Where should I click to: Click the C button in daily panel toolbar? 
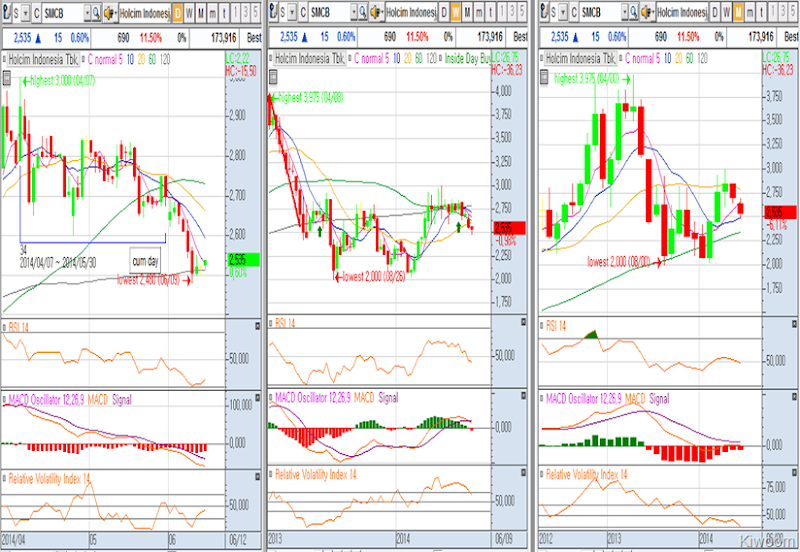pyautogui.click(x=37, y=13)
